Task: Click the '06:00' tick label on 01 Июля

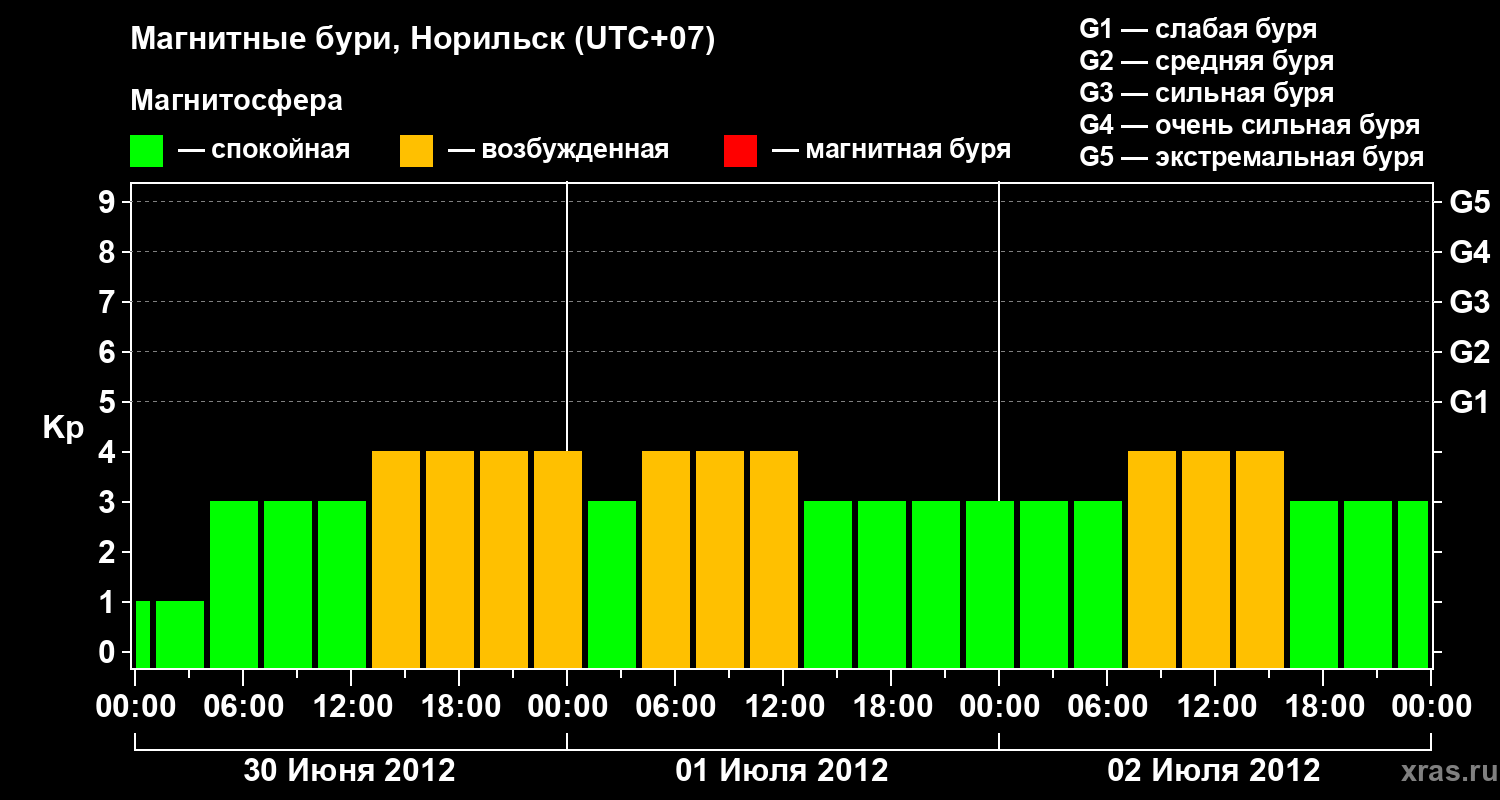Action: (x=674, y=707)
